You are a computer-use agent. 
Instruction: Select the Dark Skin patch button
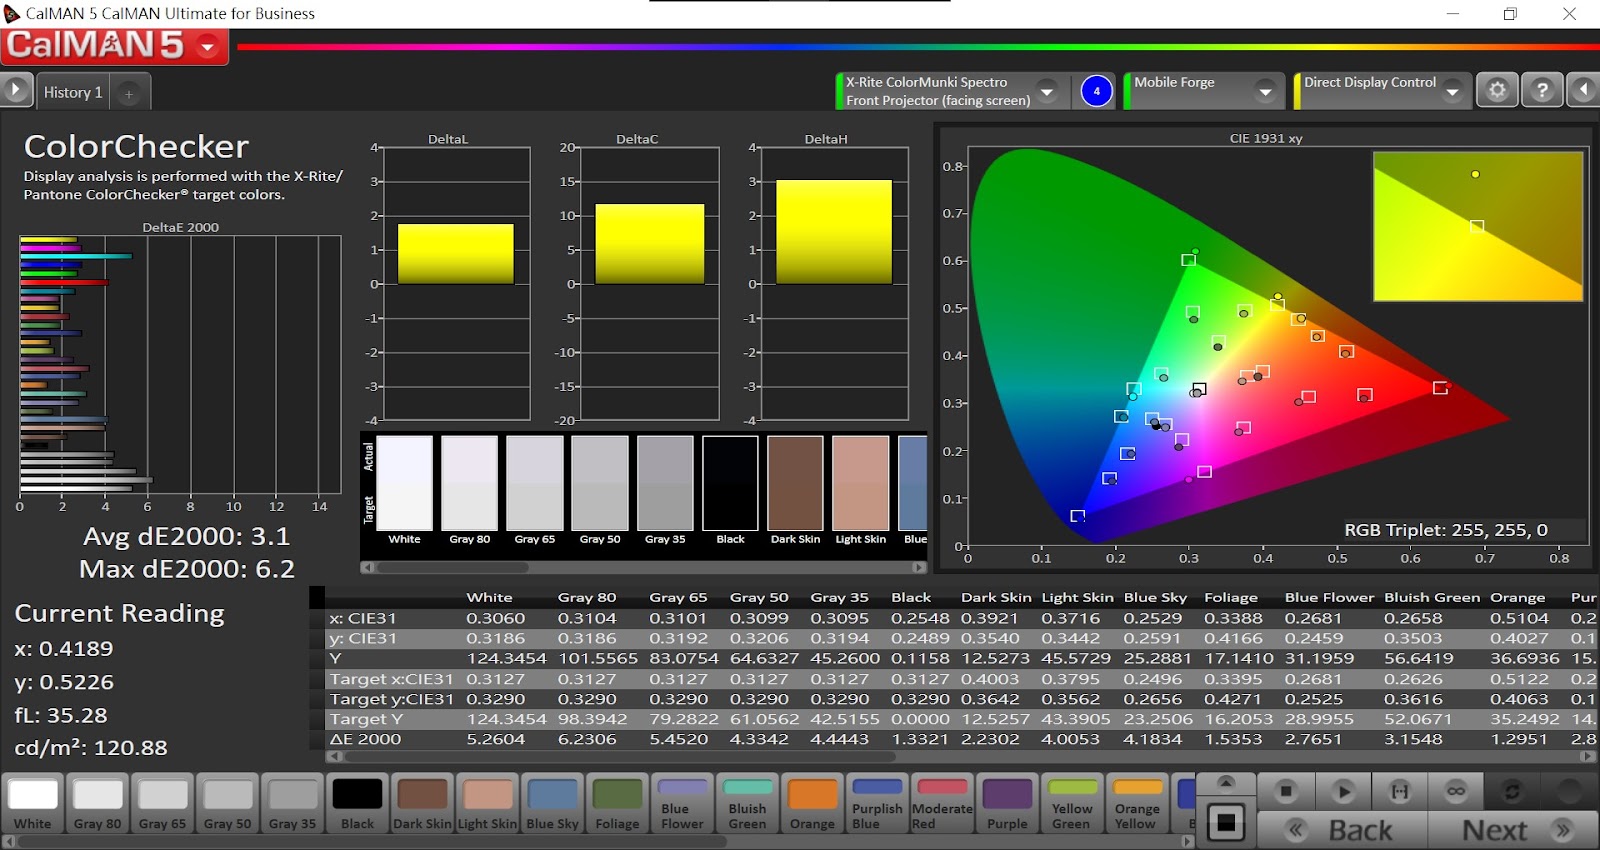(422, 803)
